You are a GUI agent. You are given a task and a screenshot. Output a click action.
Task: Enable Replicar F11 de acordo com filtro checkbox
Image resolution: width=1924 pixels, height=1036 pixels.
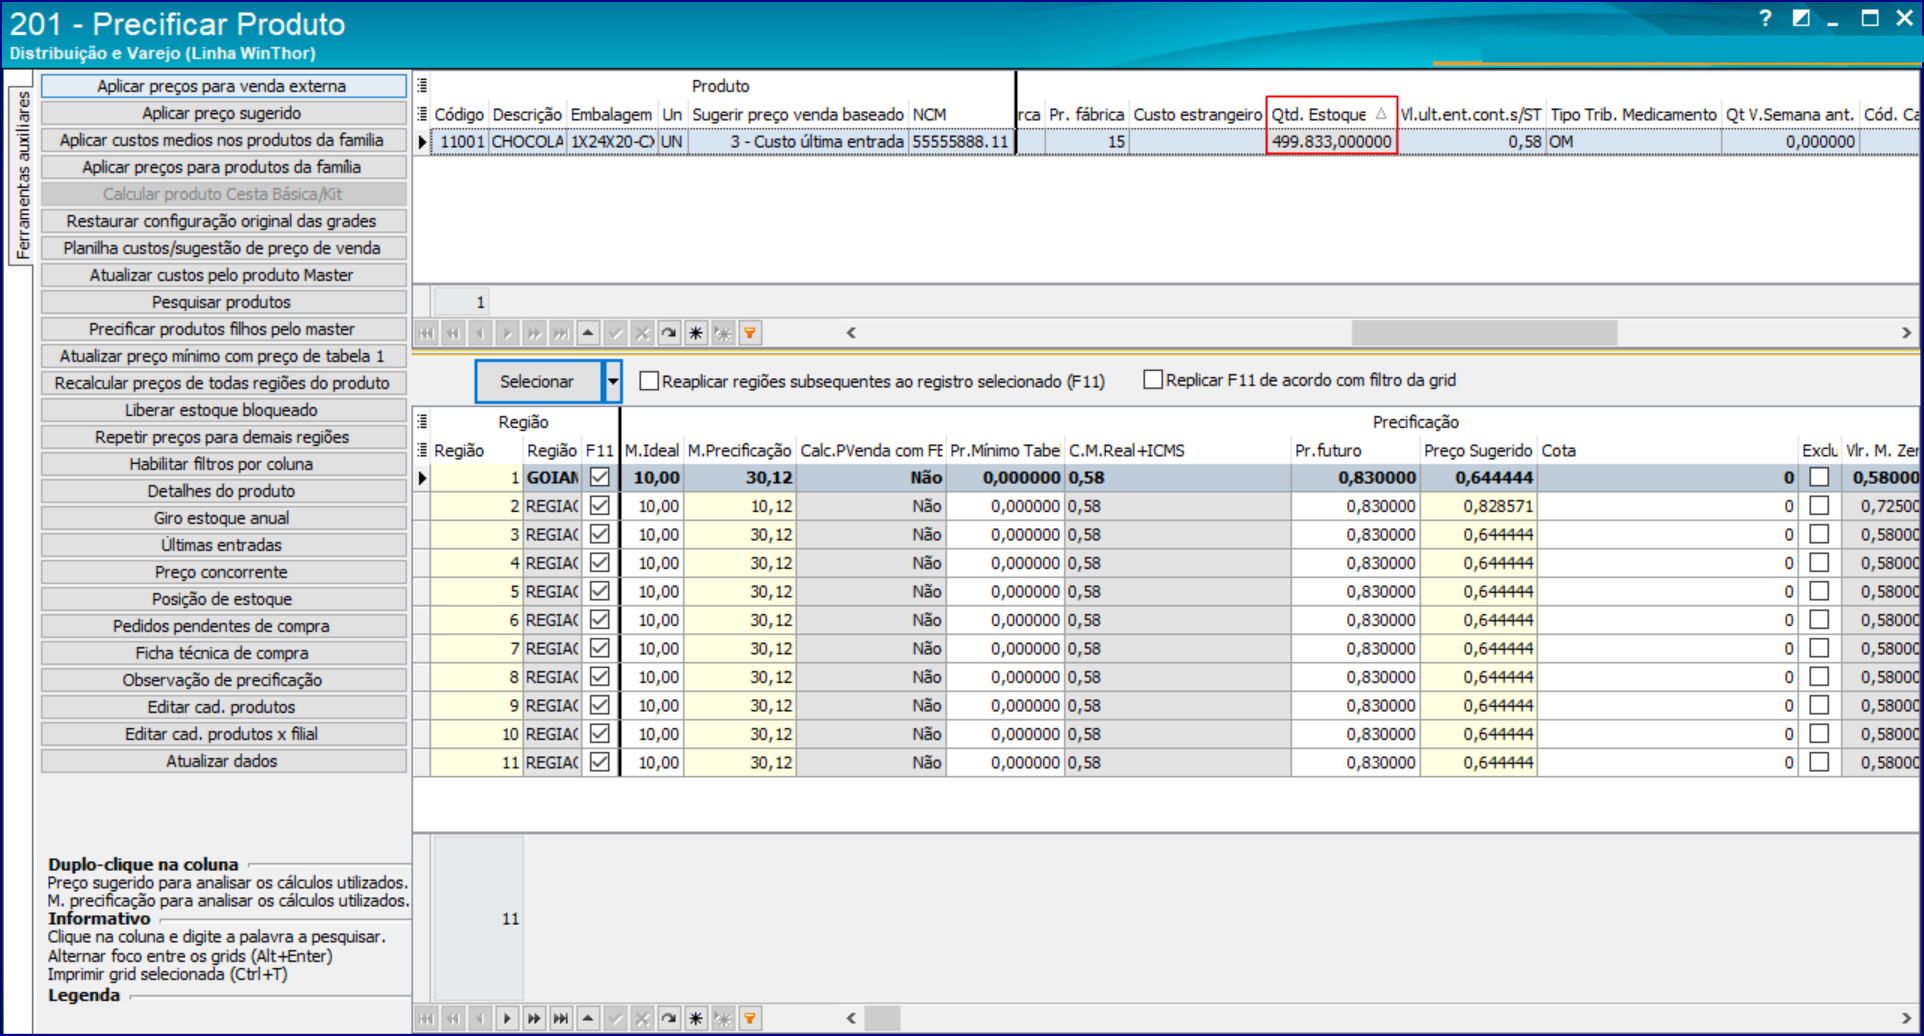tap(1153, 380)
